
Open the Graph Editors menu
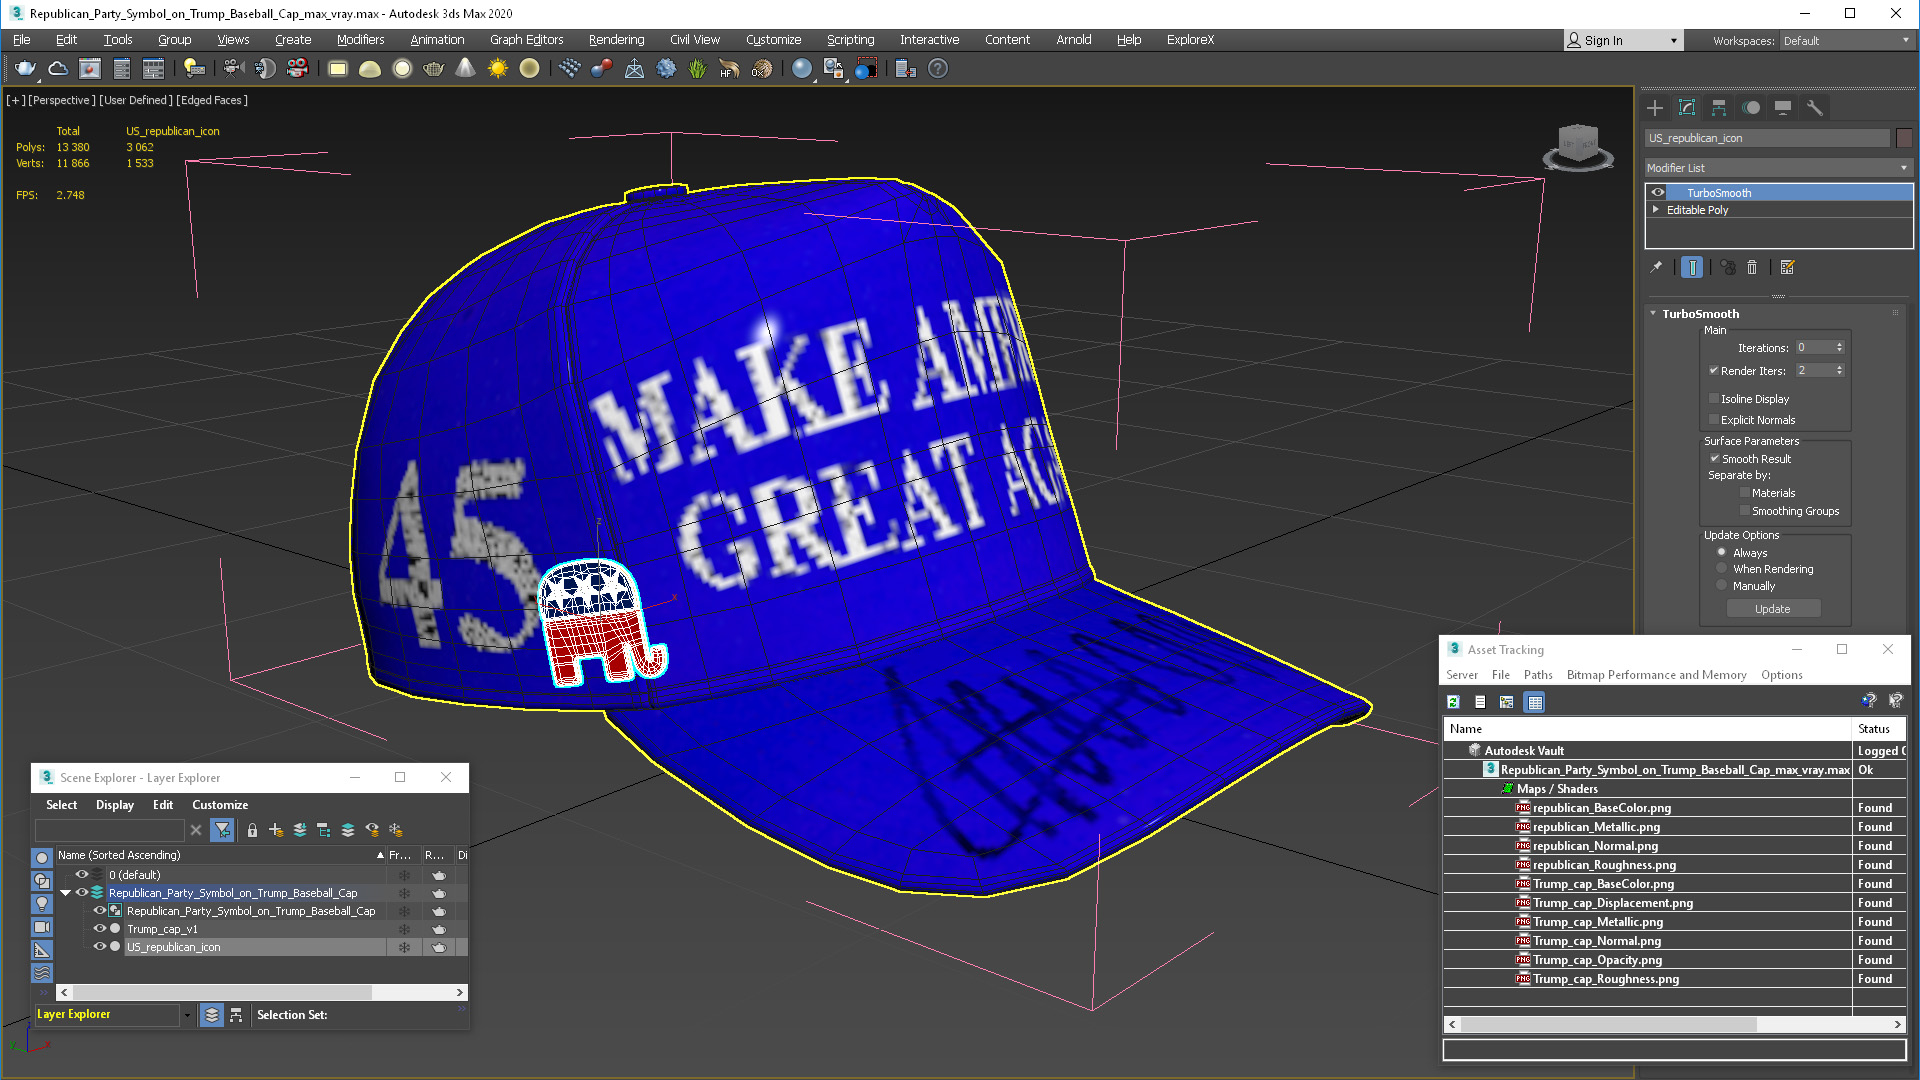pos(526,40)
